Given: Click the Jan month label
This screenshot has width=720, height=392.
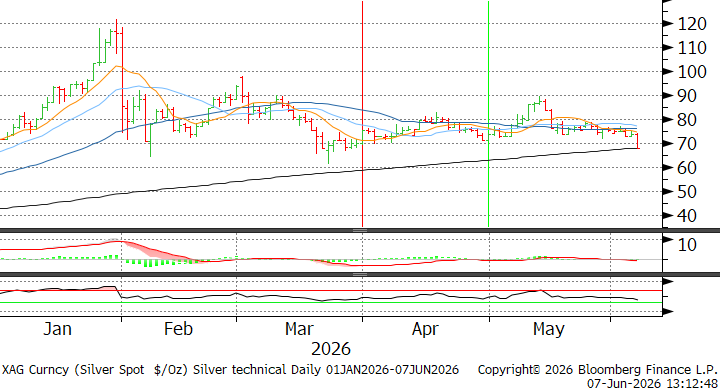Looking at the screenshot, I should [57, 329].
